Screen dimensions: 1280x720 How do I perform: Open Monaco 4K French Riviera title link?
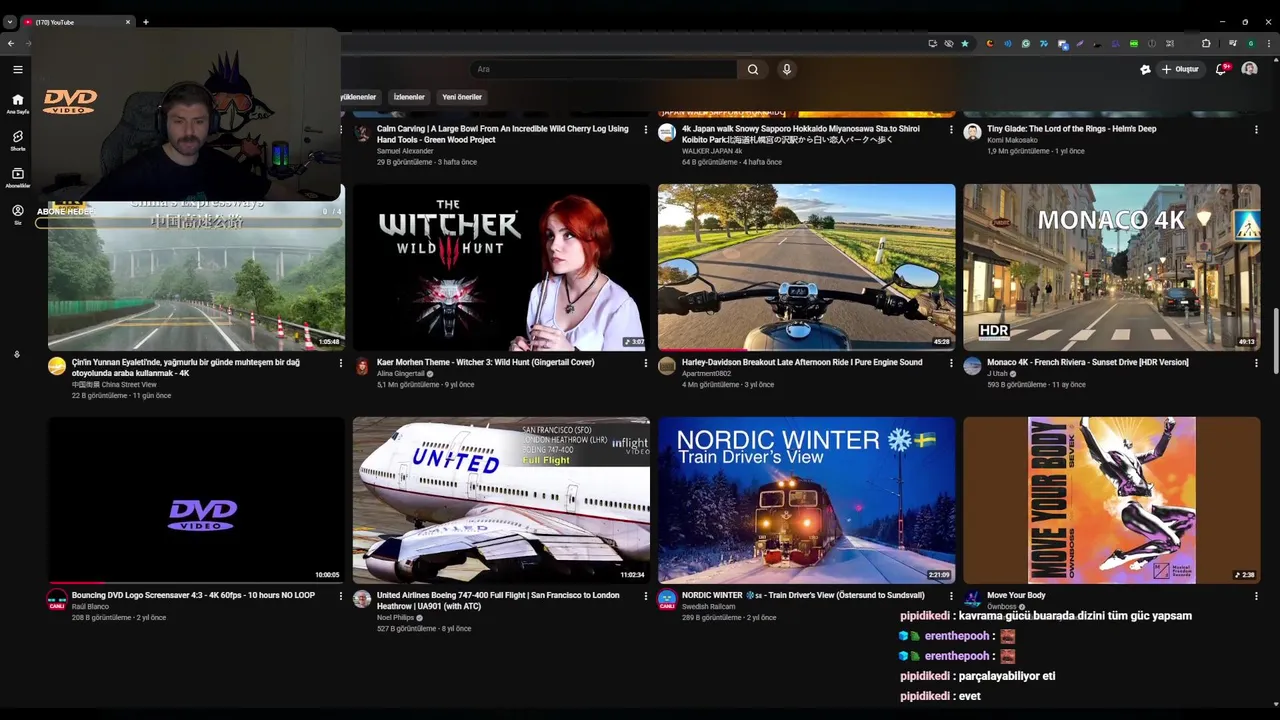click(x=1088, y=362)
